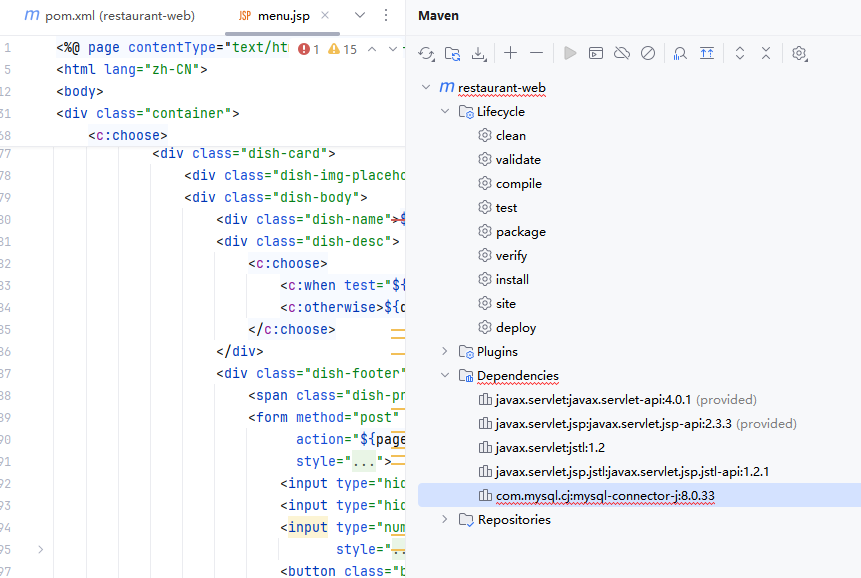Toggle skip tests mode icon
This screenshot has height=578, width=861.
(648, 53)
